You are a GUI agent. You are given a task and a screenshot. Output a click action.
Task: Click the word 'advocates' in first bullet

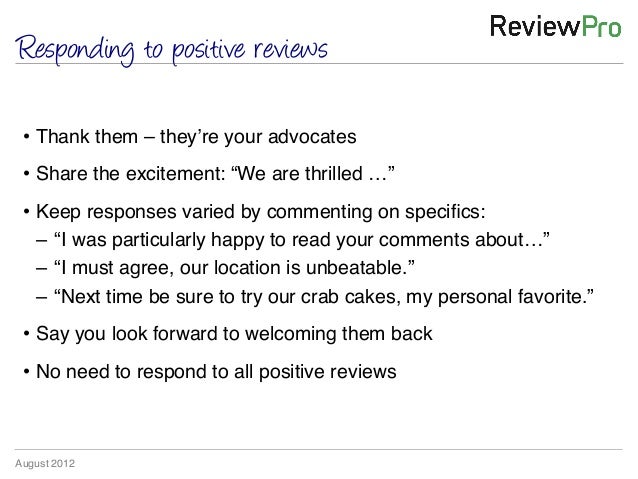(x=312, y=137)
